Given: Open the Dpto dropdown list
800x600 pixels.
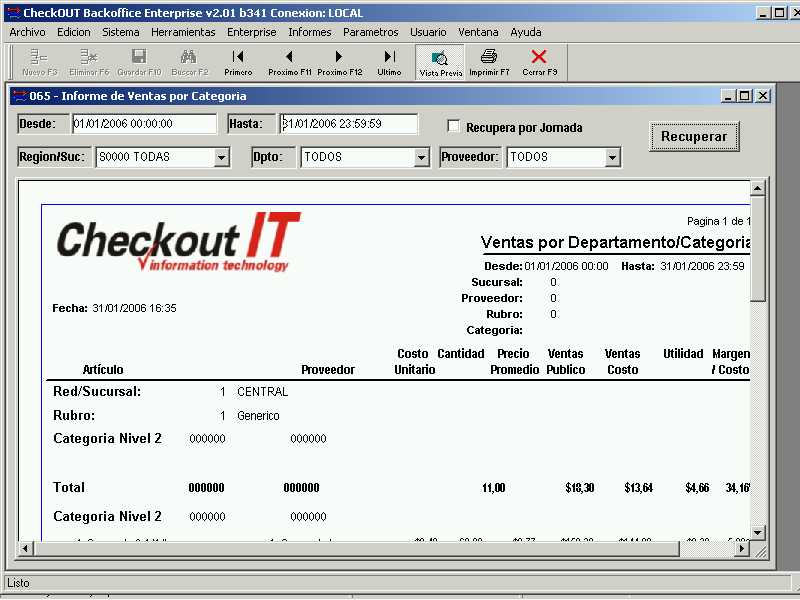Looking at the screenshot, I should 421,158.
